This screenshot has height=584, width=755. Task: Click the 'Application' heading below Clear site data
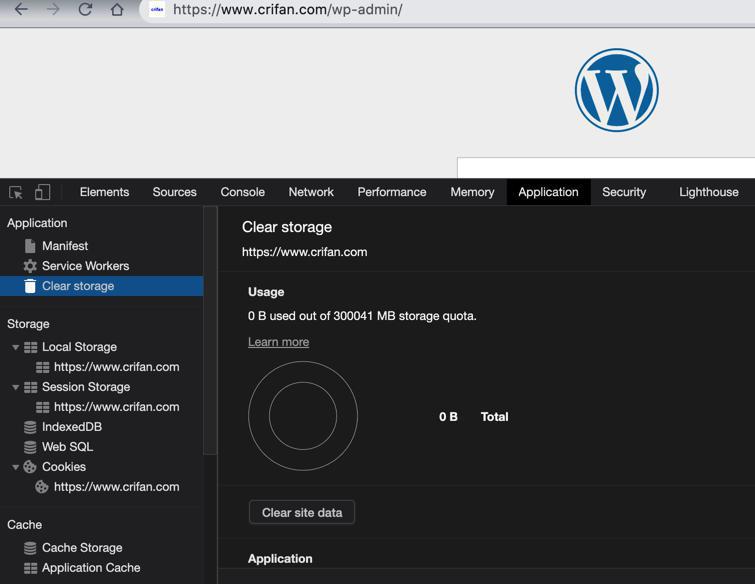(280, 558)
